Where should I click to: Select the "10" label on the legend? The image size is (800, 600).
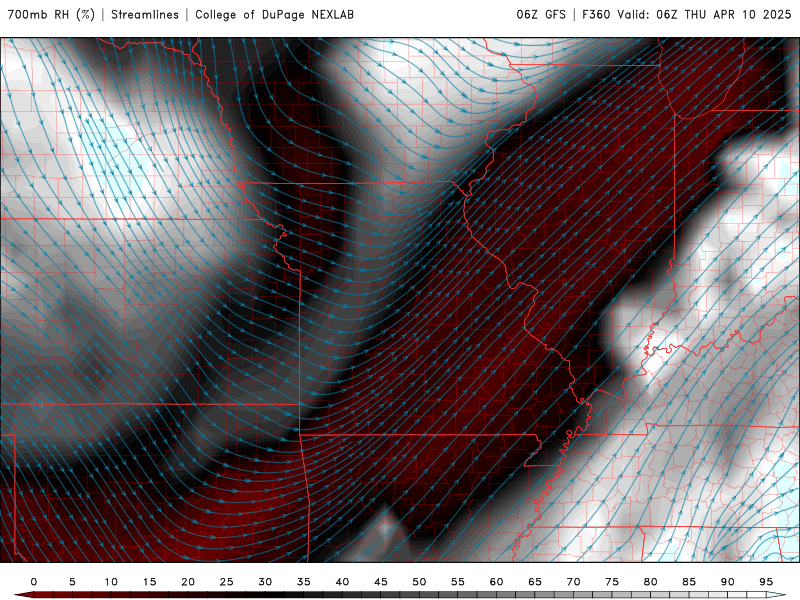pyautogui.click(x=111, y=582)
